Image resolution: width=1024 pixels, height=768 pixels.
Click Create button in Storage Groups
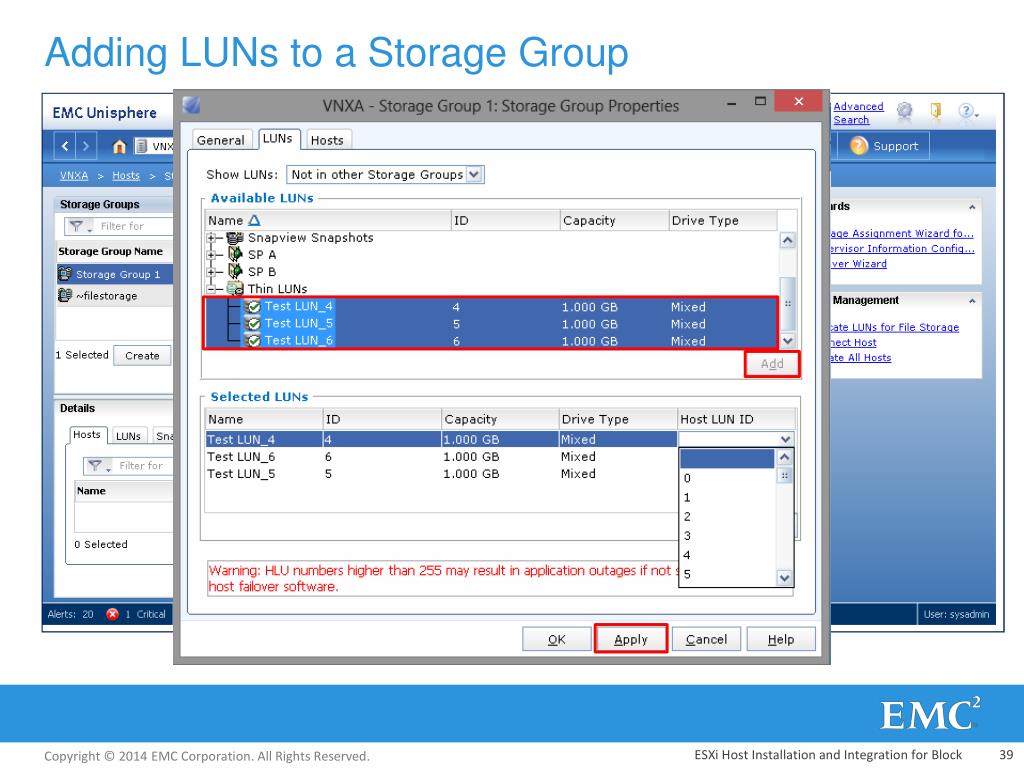(x=142, y=355)
